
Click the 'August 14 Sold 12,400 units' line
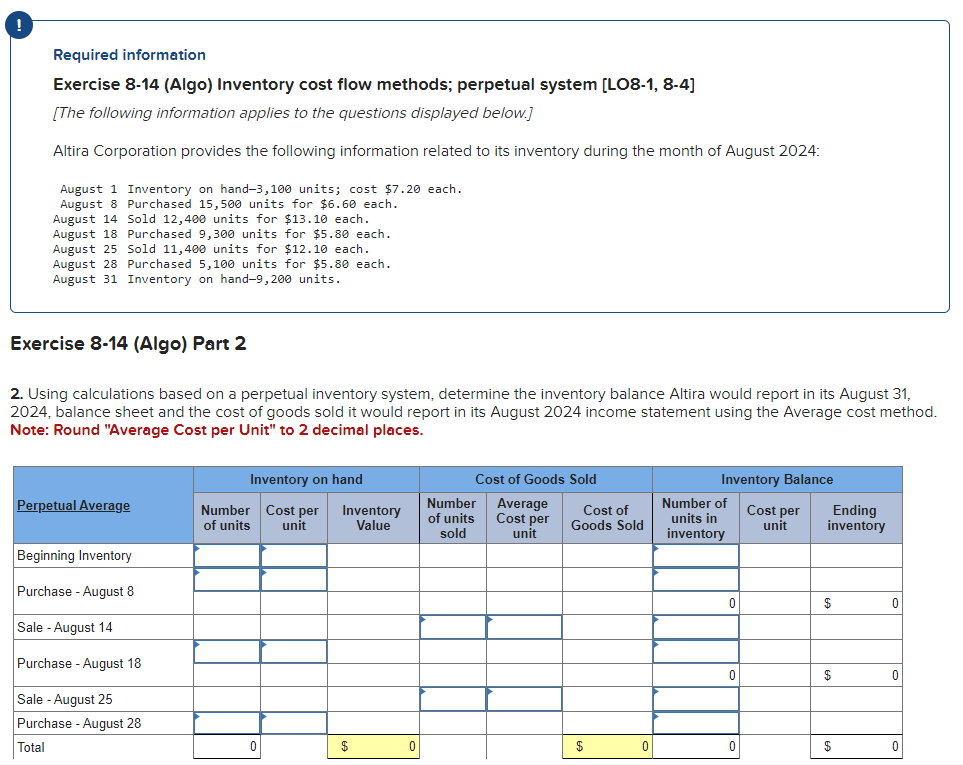(211, 219)
